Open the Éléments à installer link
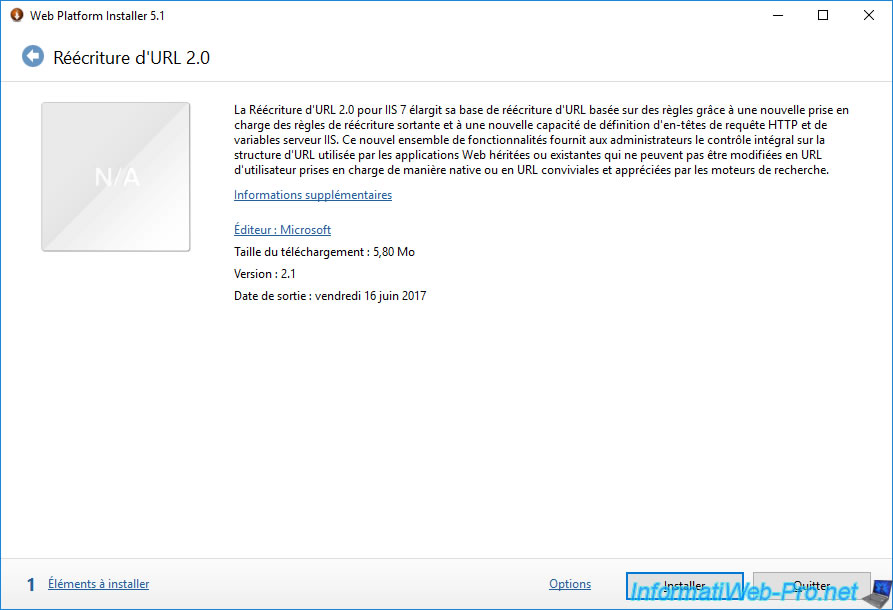 (x=99, y=584)
